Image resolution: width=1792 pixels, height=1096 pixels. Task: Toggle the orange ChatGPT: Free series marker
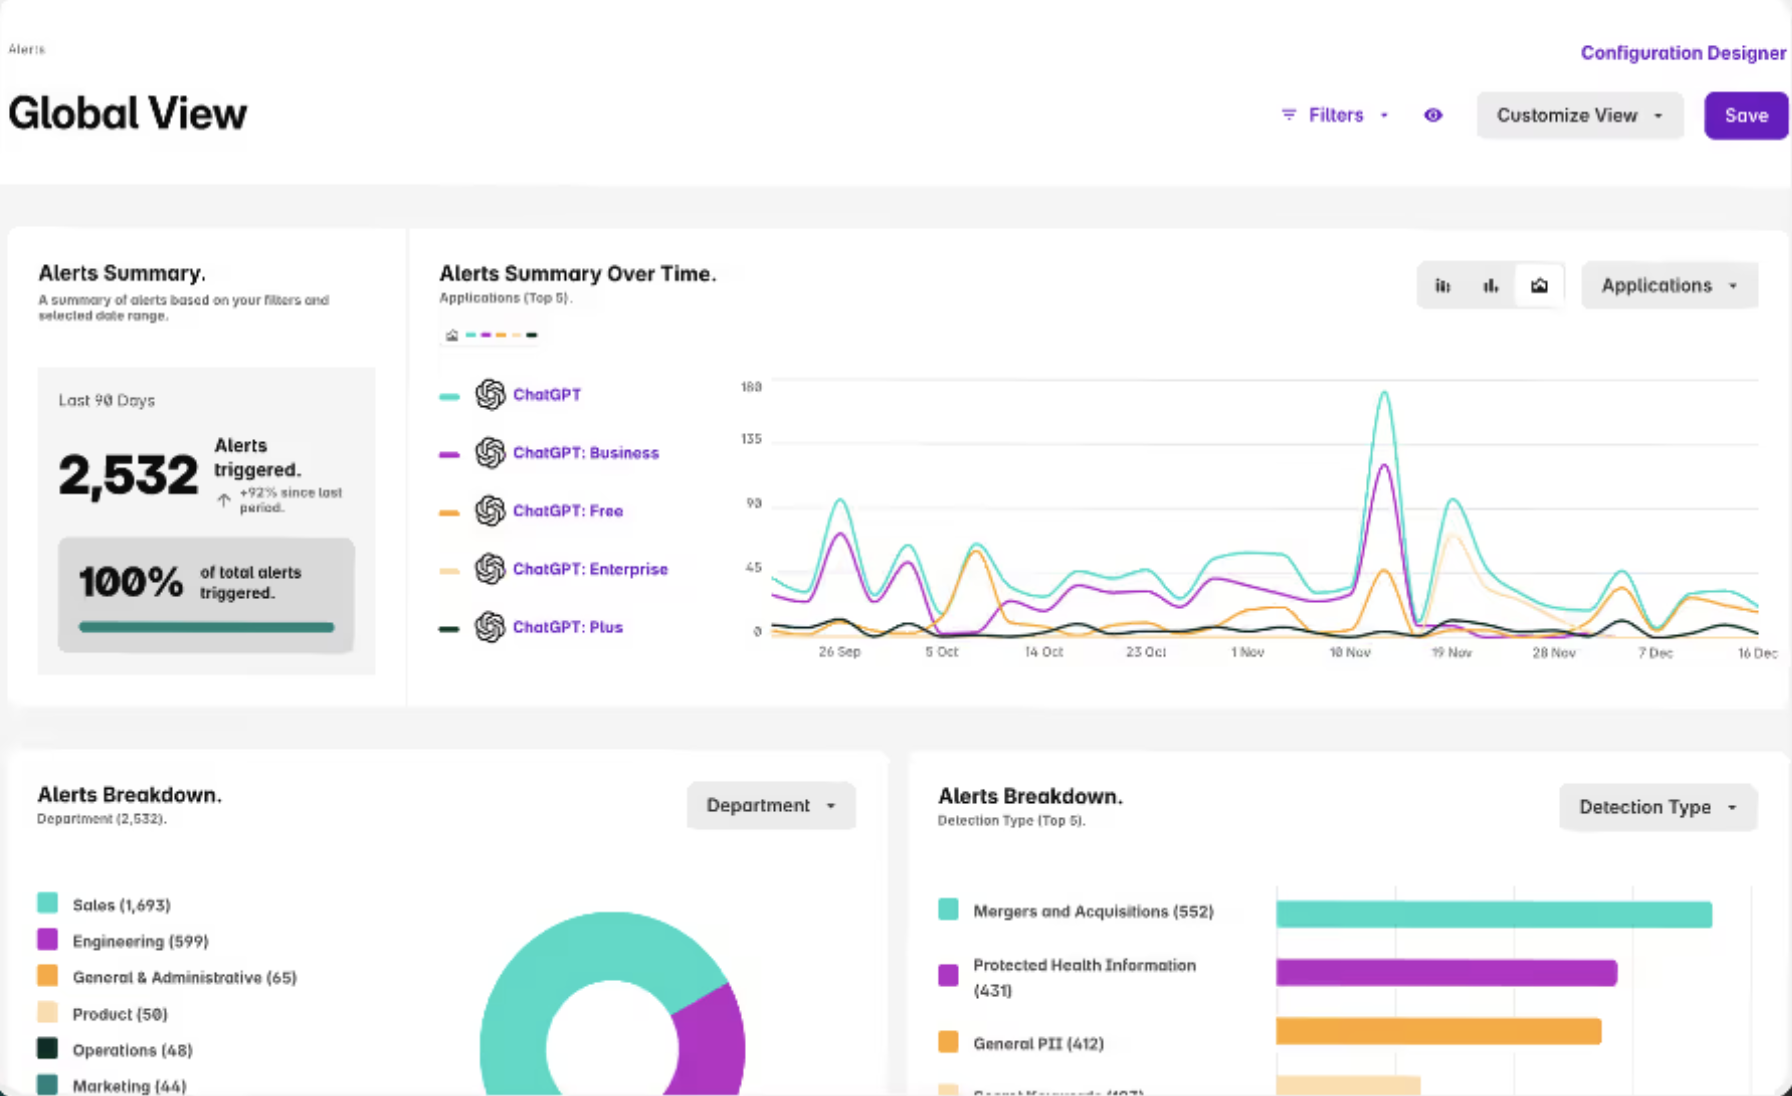tap(449, 512)
